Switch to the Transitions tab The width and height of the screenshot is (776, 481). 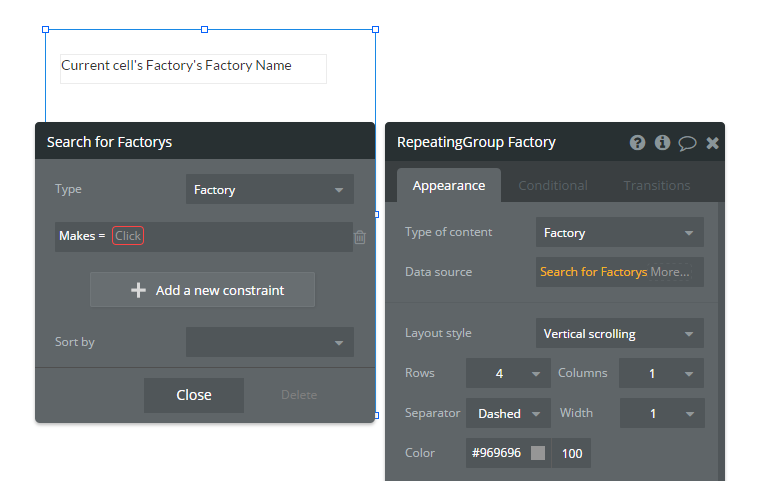(656, 185)
